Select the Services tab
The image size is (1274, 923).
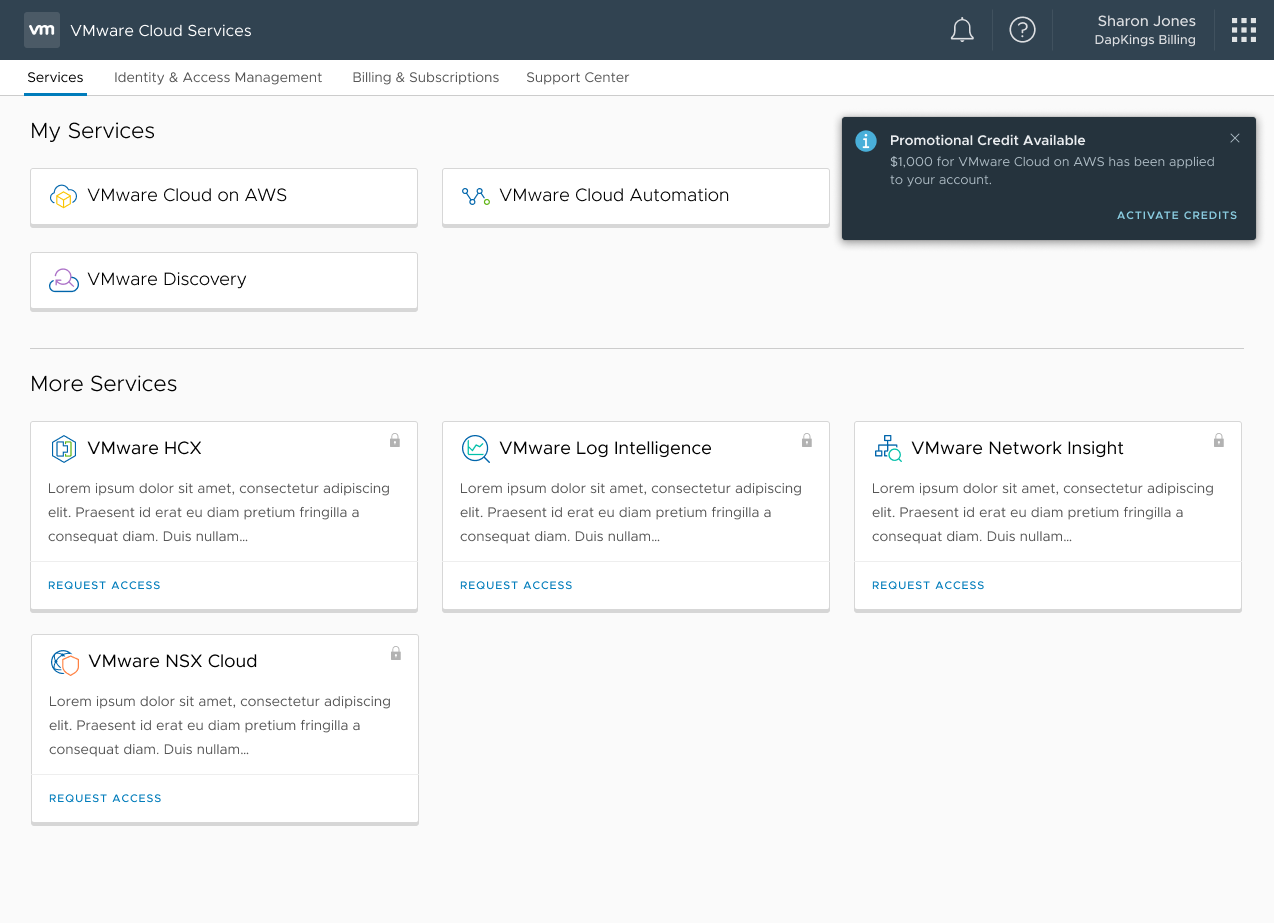click(55, 77)
